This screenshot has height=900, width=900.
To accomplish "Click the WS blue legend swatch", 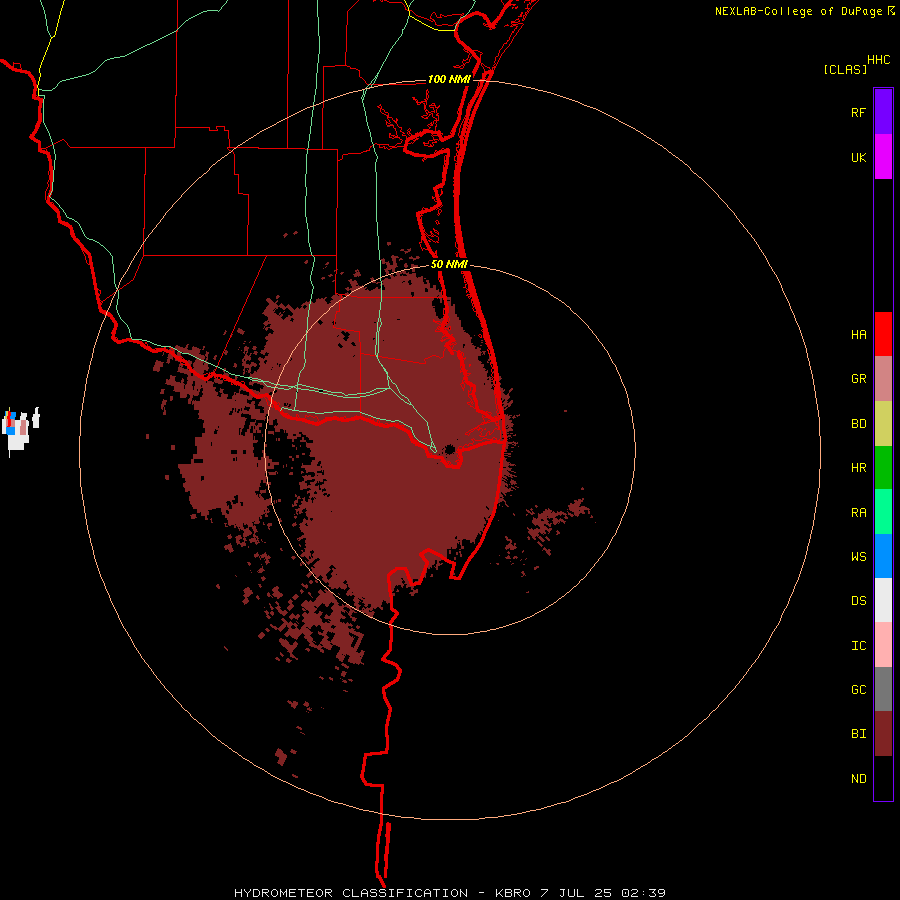I will point(883,556).
